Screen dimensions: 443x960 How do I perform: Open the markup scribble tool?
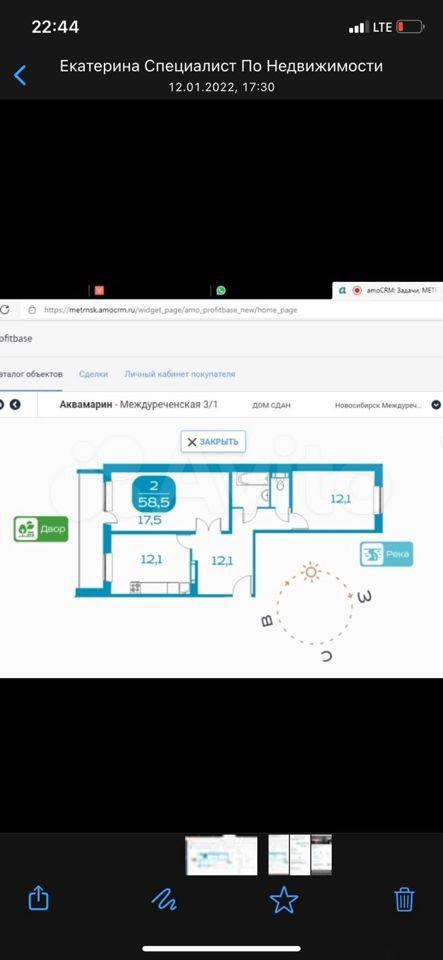164,899
